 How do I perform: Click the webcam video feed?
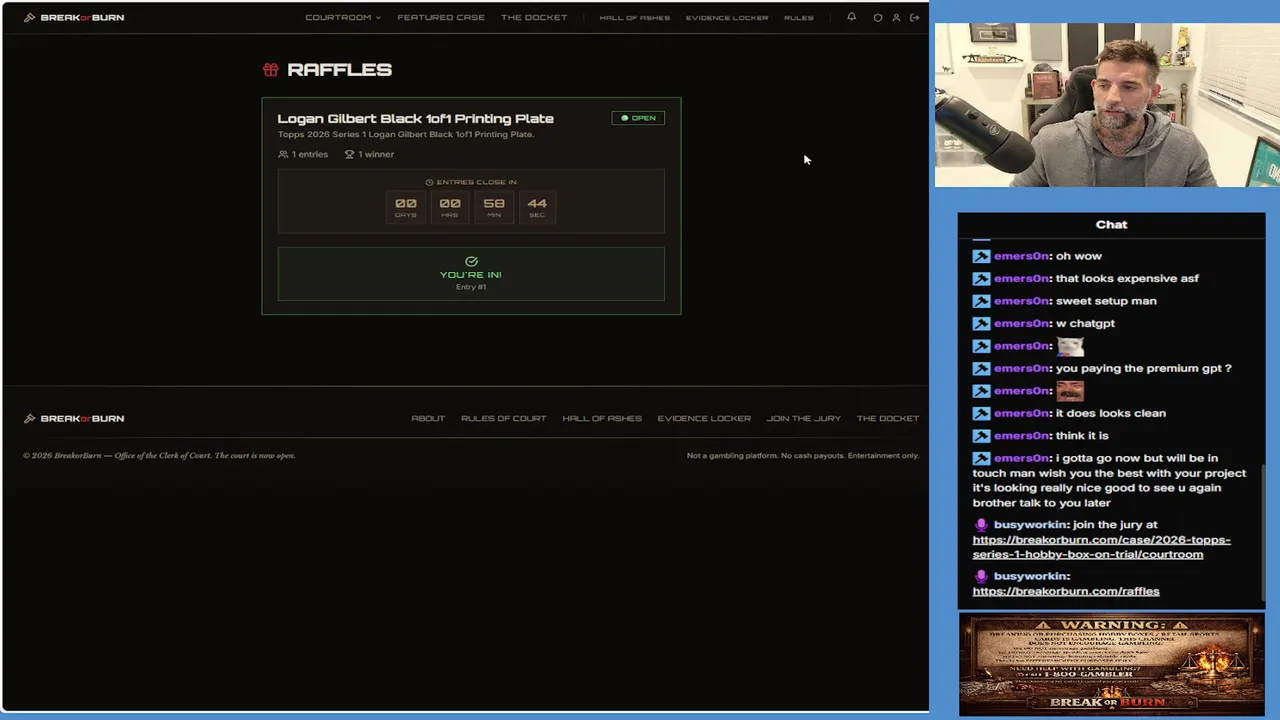point(1107,105)
